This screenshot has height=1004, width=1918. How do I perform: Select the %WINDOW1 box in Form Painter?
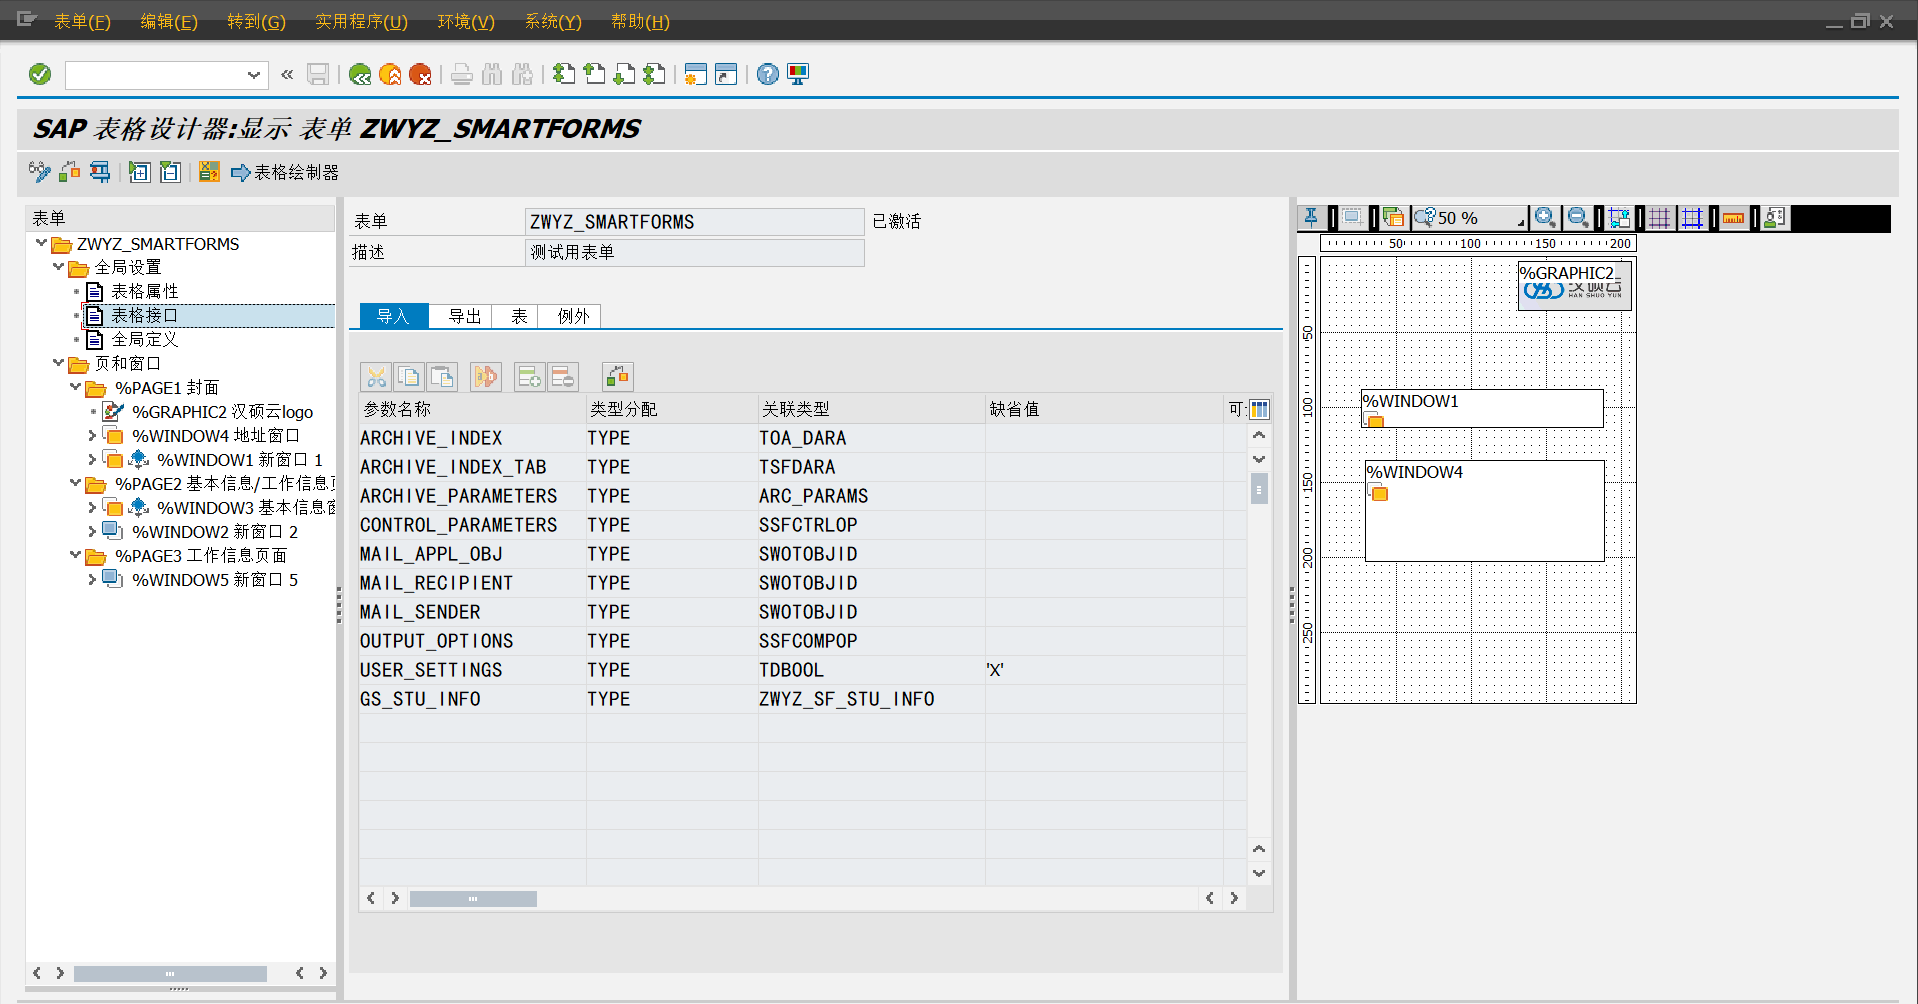click(x=1482, y=408)
